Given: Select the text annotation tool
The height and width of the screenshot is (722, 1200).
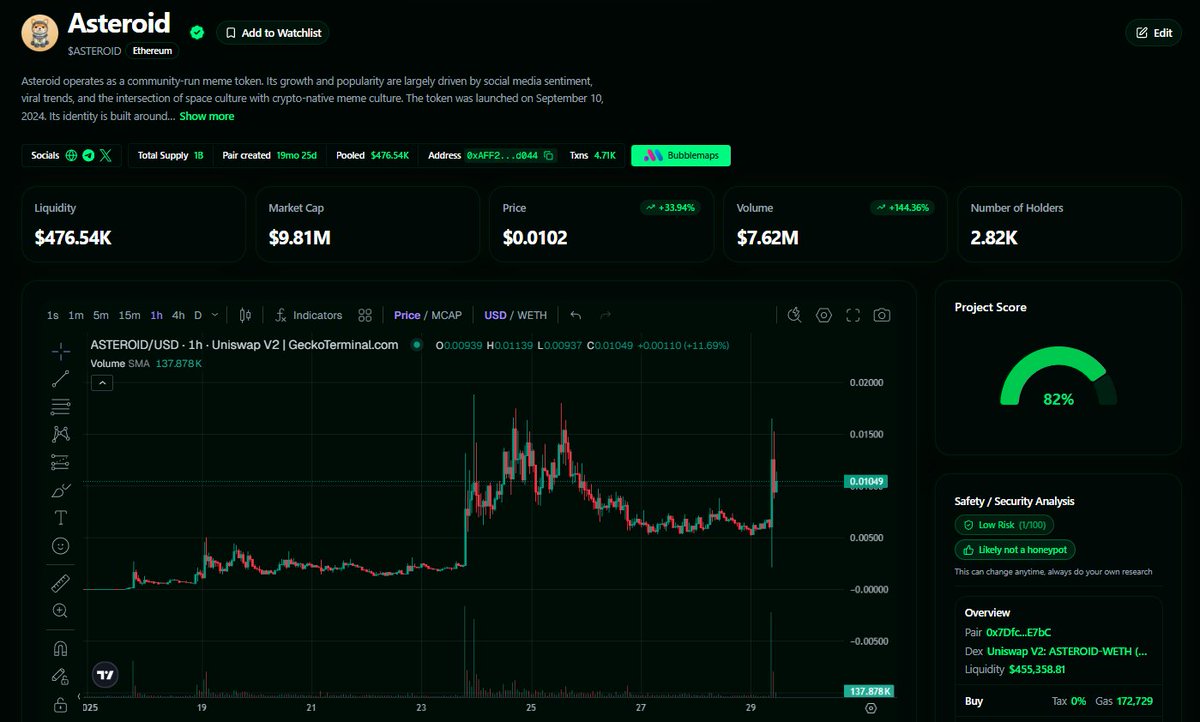Looking at the screenshot, I should [61, 517].
